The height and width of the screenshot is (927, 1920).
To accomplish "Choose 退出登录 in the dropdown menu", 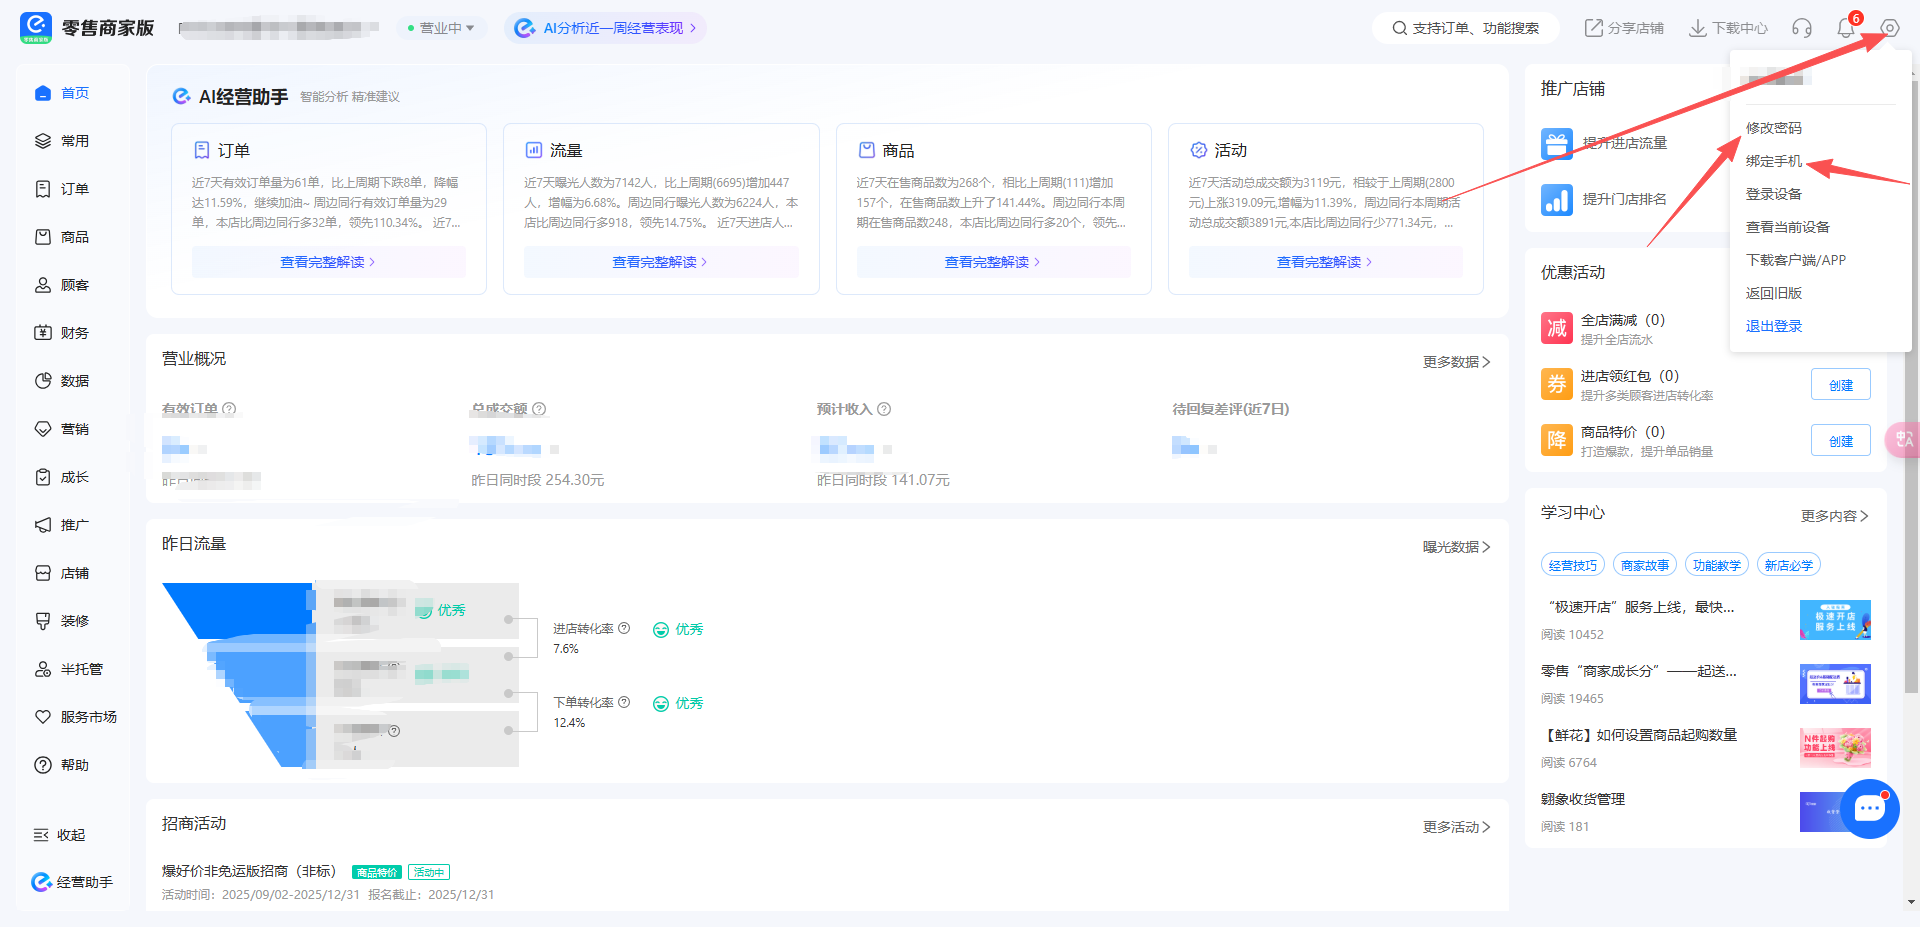I will tap(1773, 326).
